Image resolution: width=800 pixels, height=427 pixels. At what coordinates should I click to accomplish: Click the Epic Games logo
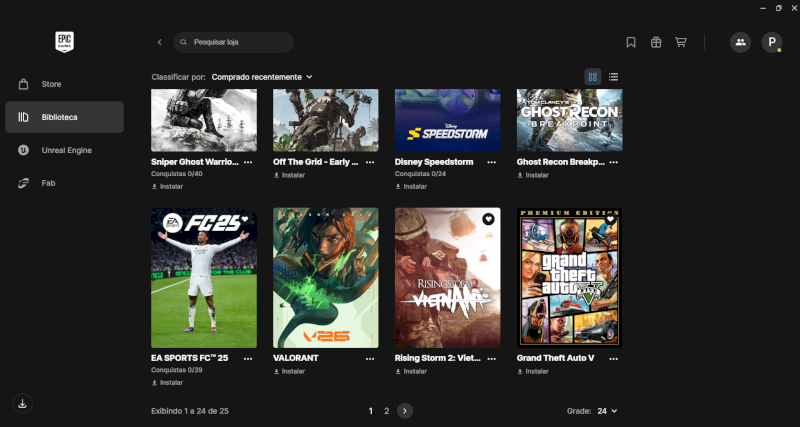64,42
